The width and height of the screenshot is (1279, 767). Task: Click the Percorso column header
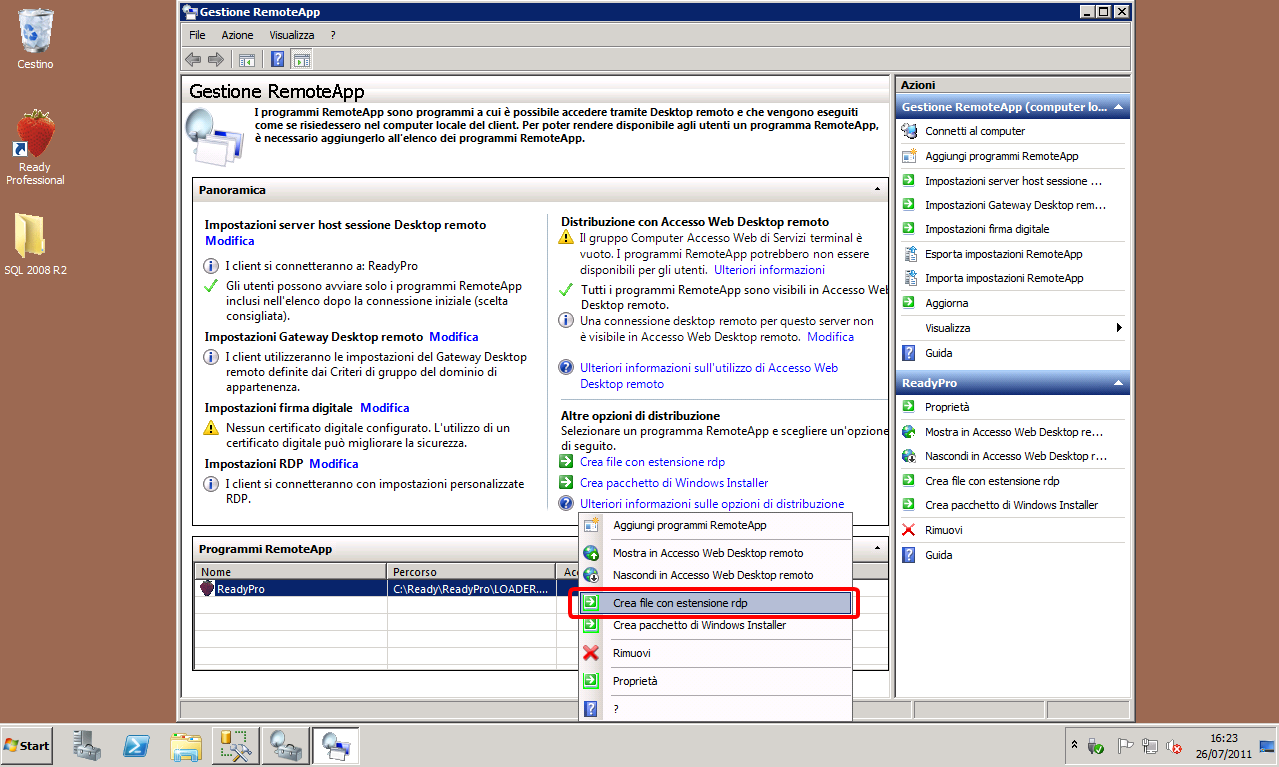(x=471, y=572)
